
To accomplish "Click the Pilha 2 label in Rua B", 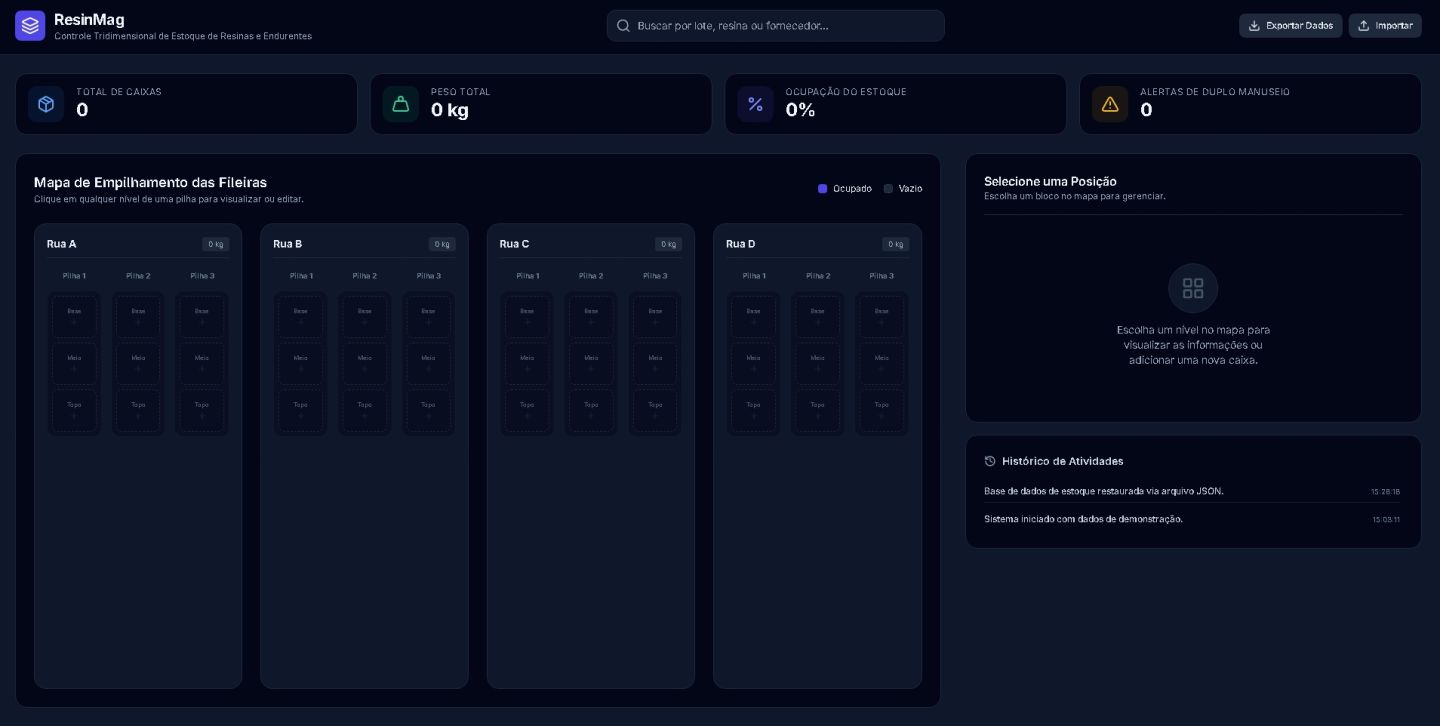I will [364, 276].
